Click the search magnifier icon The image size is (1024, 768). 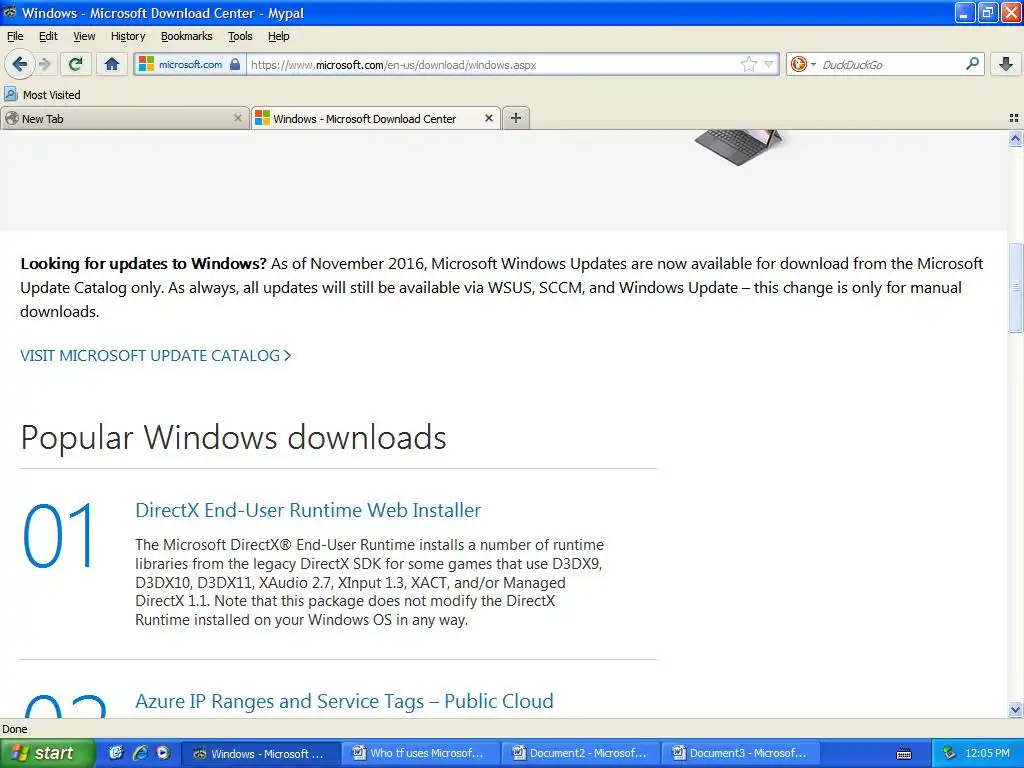coord(972,63)
